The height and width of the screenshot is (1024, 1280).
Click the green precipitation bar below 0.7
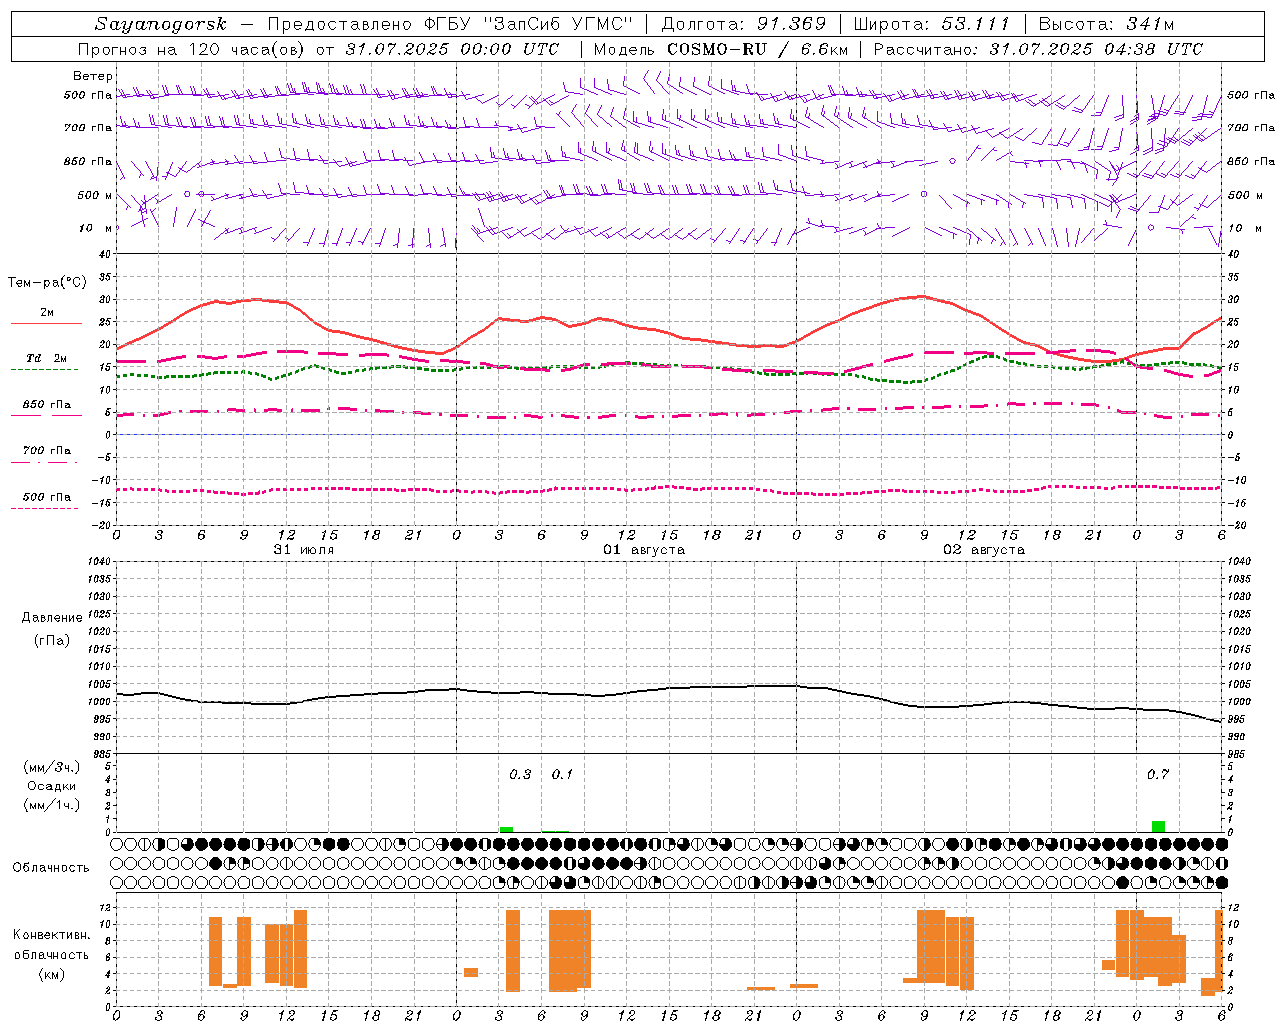click(x=1158, y=826)
